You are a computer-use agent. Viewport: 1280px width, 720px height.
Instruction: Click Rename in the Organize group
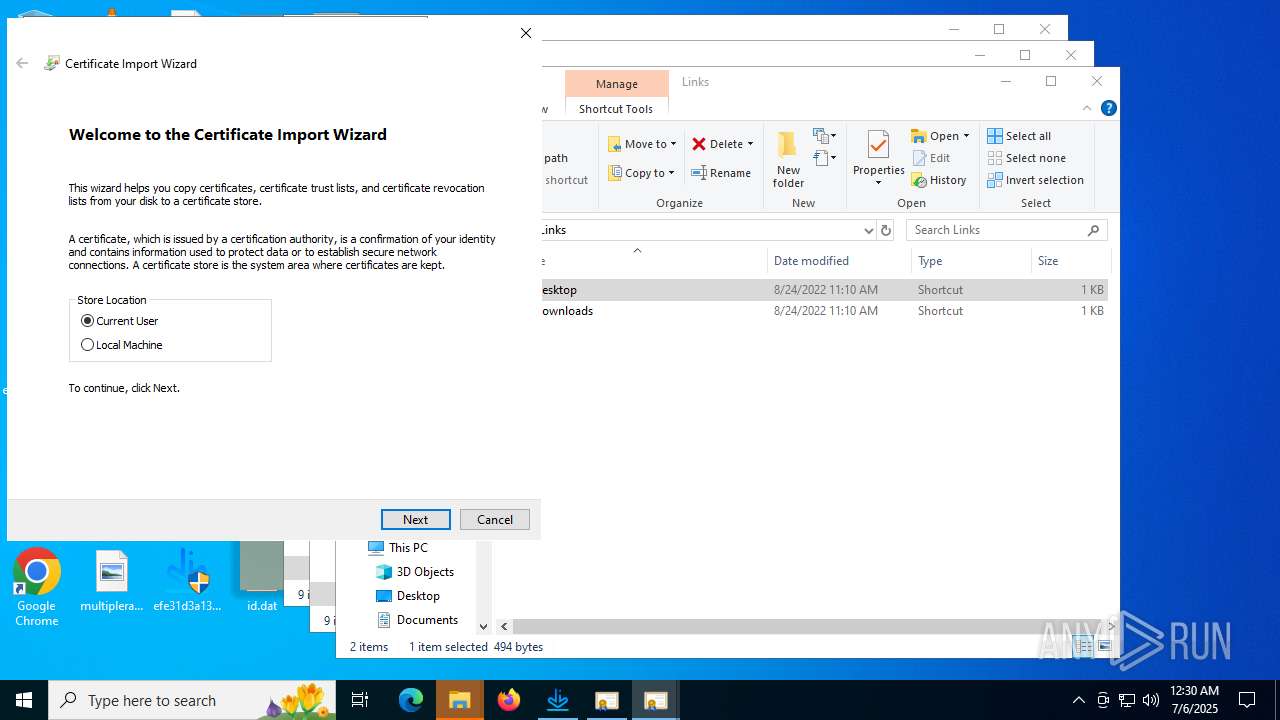pyautogui.click(x=721, y=173)
